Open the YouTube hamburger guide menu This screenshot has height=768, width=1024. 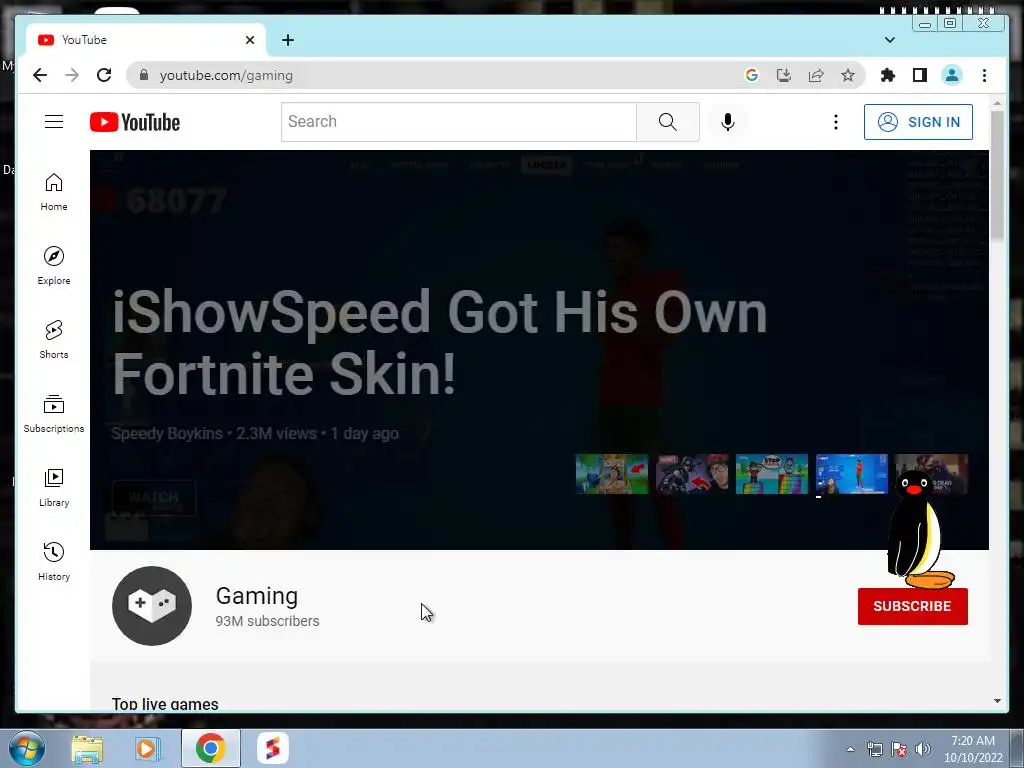tap(54, 121)
